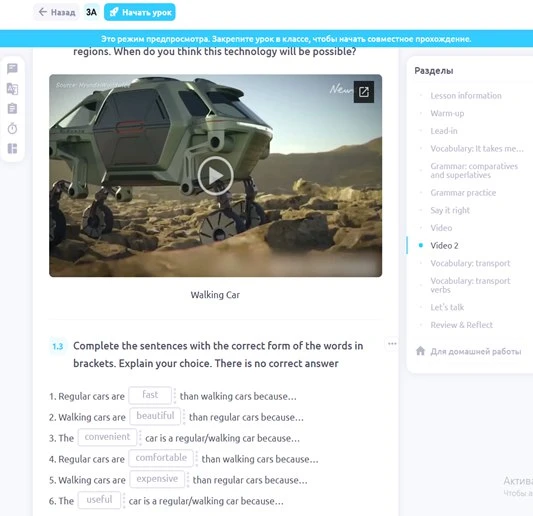Click the drag handle next to fast field
This screenshot has width=533, height=516.
pyautogui.click(x=175, y=396)
